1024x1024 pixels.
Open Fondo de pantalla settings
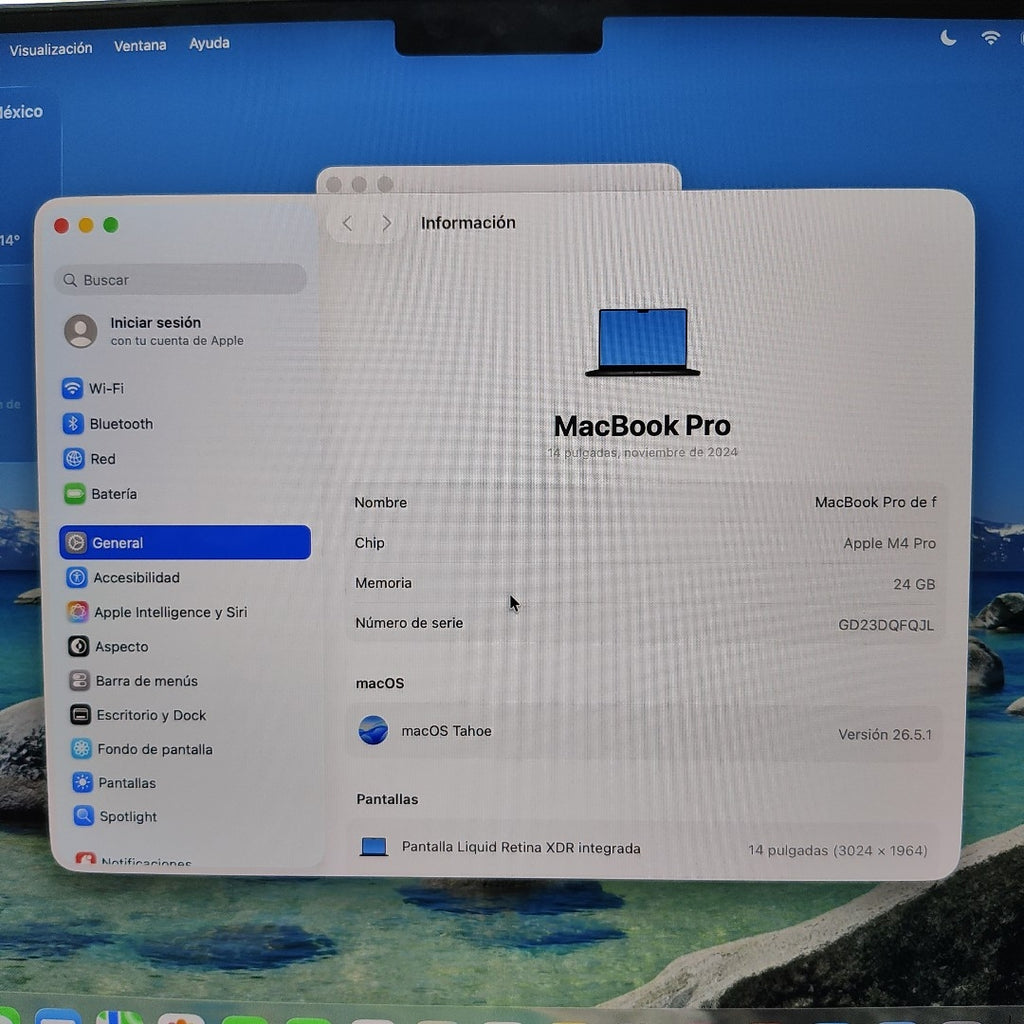pyautogui.click(x=142, y=749)
